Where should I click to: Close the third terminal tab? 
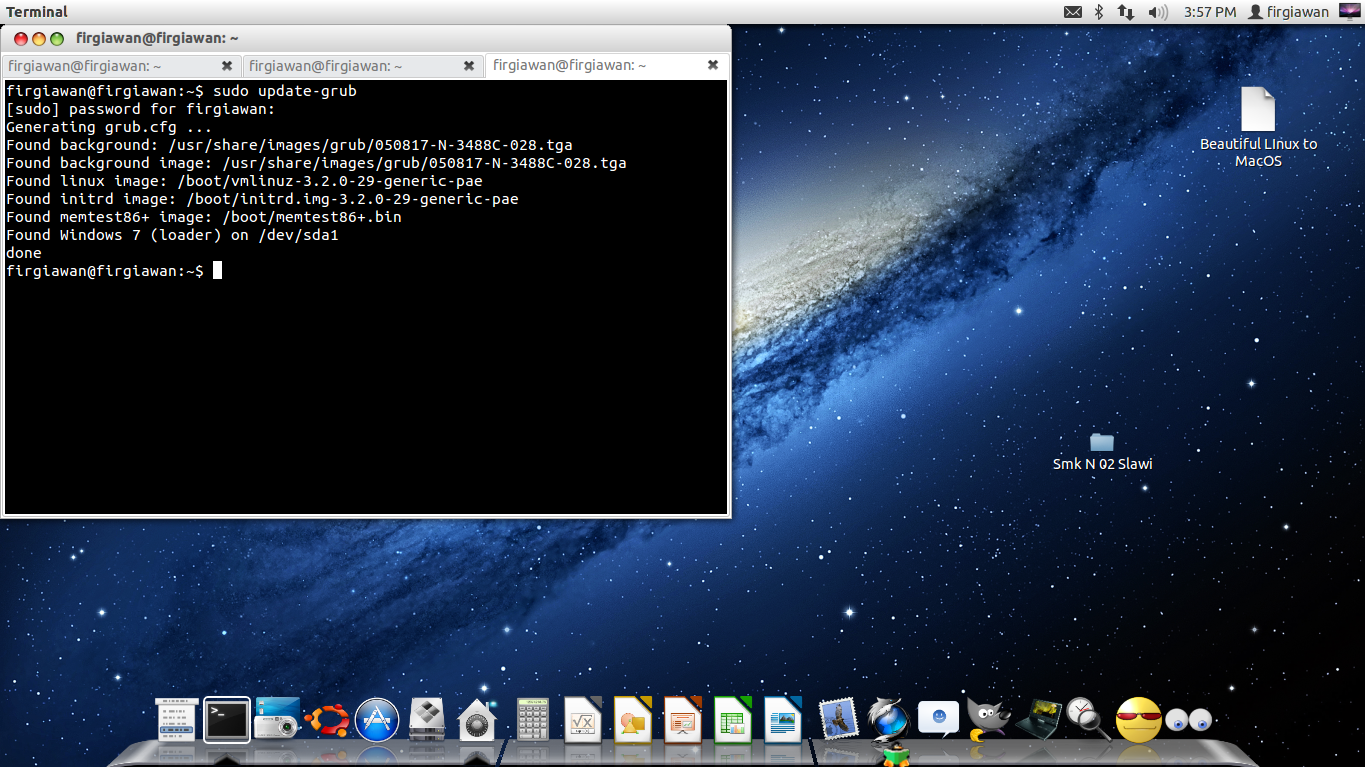(713, 65)
